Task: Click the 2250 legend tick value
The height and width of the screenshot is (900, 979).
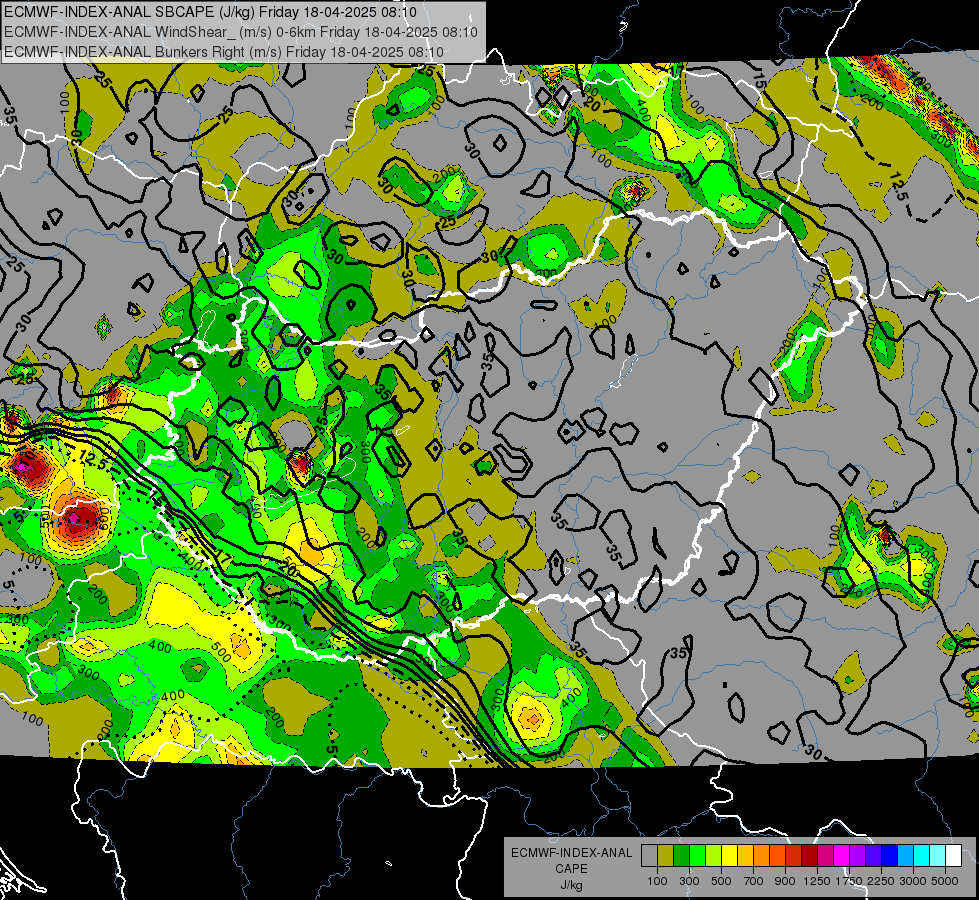Action: 881,881
